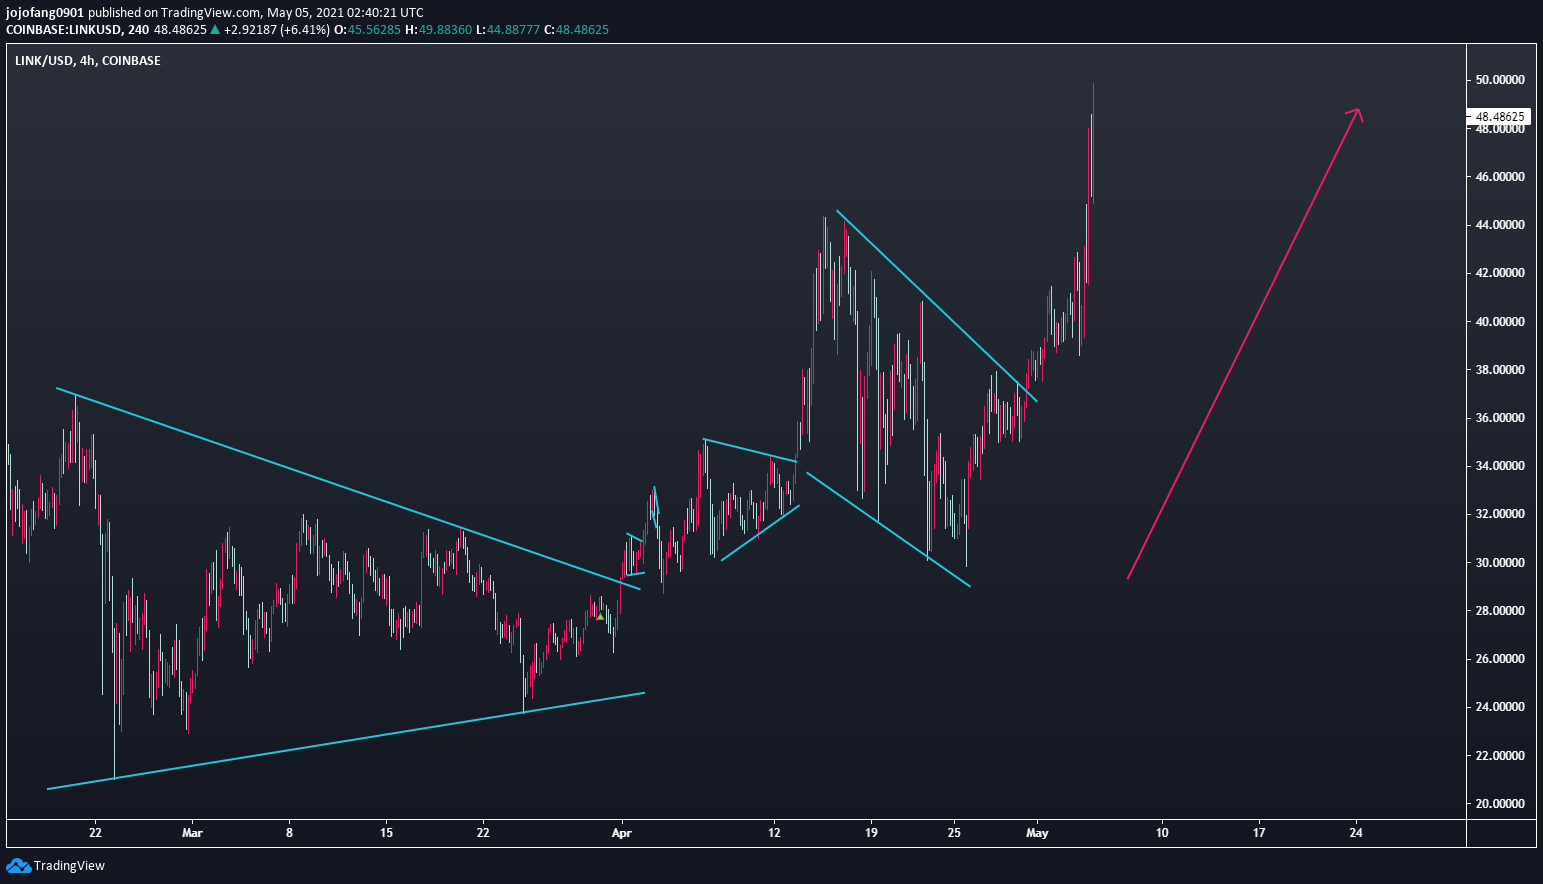Click the Apr date label on time axis
Screen dimensions: 1543x884
pos(622,832)
